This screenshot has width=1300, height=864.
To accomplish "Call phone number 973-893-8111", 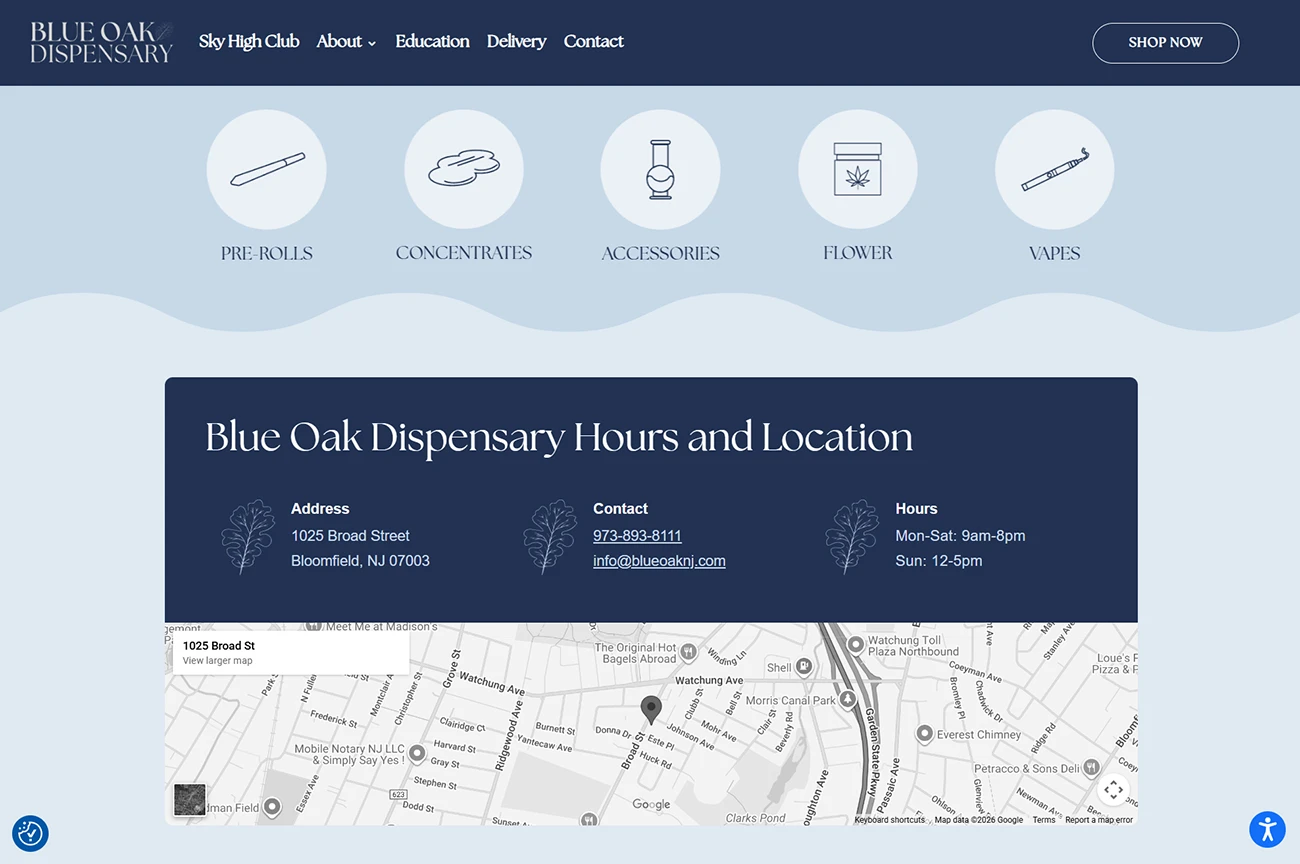I will pos(637,536).
